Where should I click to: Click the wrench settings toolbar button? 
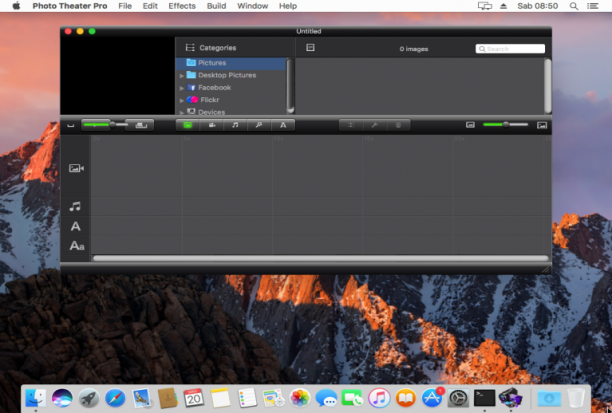tap(374, 125)
